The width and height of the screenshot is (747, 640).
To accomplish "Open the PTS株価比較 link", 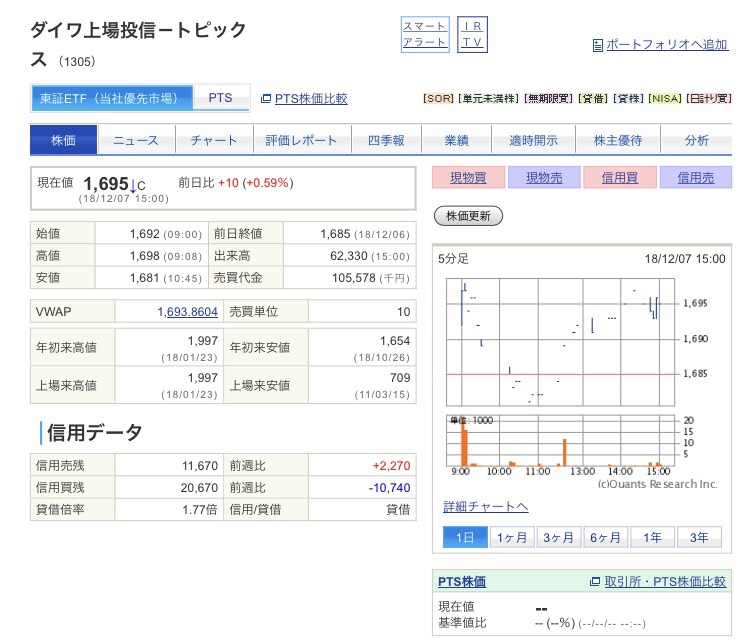I will pyautogui.click(x=311, y=99).
